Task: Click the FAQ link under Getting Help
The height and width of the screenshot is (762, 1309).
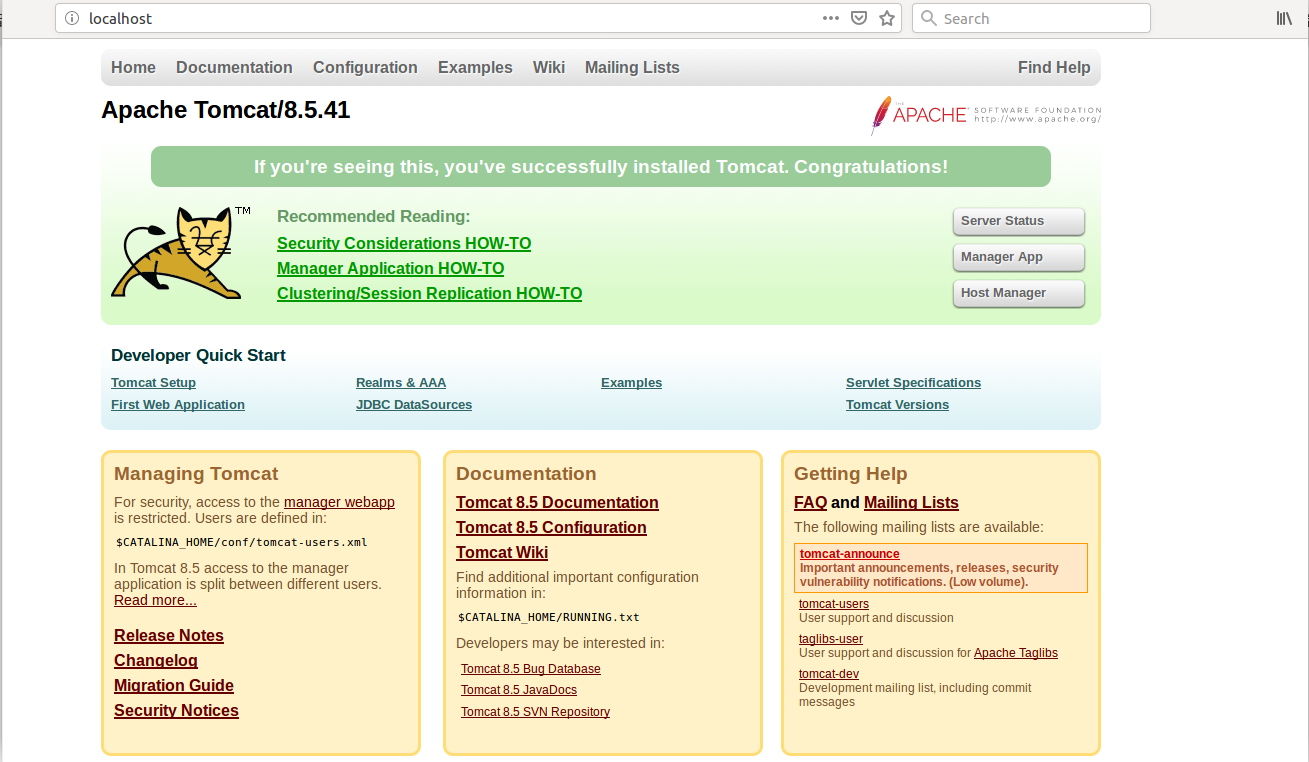Action: 810,503
